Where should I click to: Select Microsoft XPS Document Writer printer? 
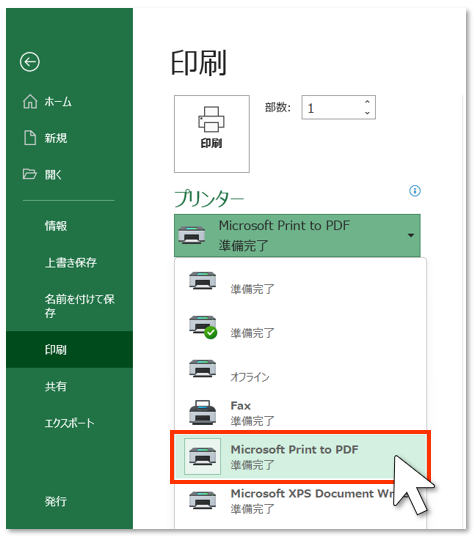pyautogui.click(x=301, y=501)
